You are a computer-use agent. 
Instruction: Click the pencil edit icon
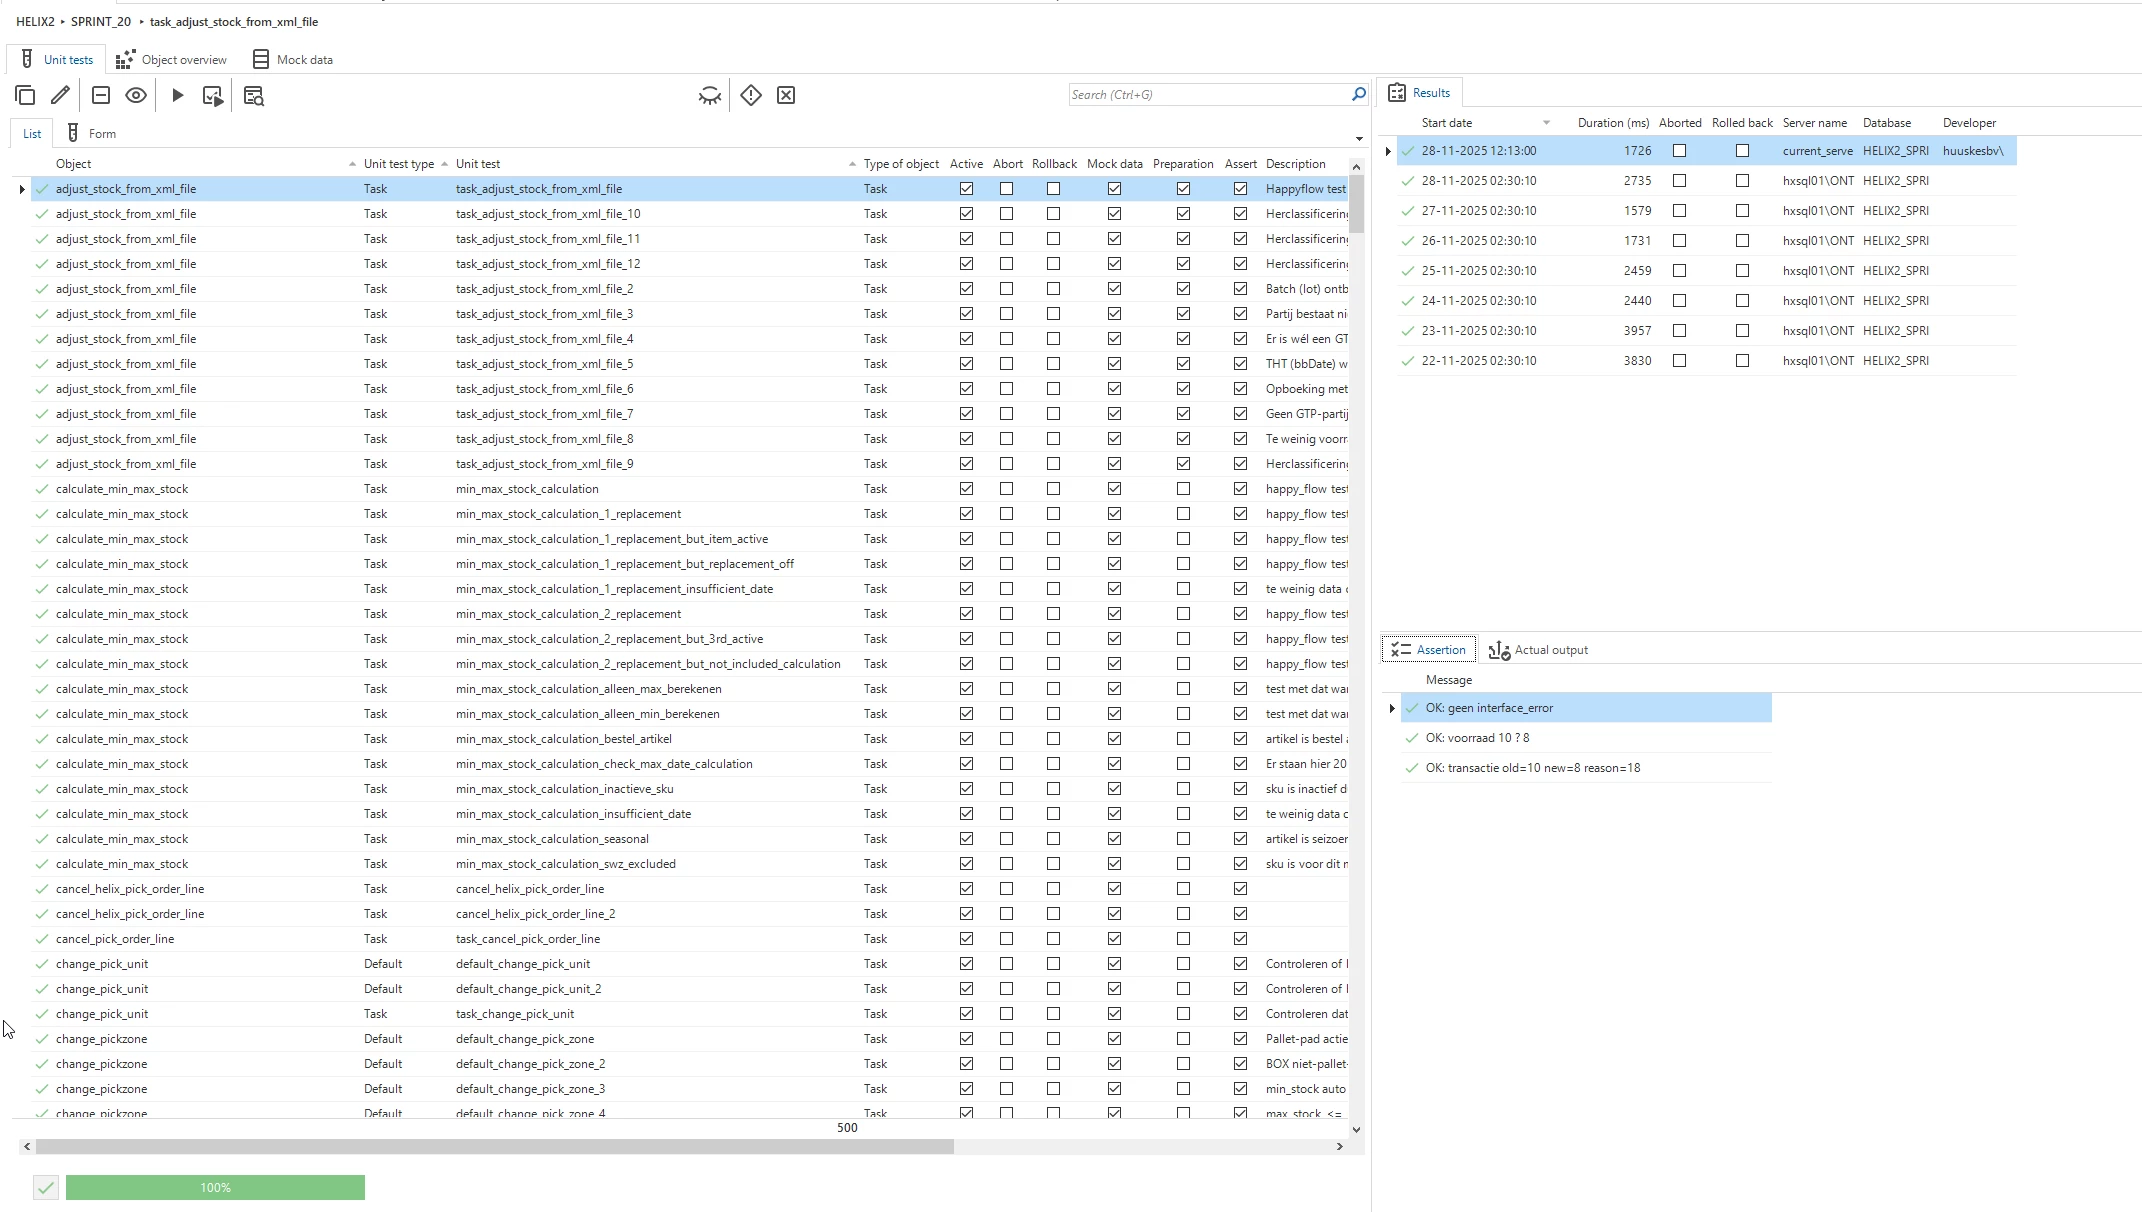tap(61, 95)
